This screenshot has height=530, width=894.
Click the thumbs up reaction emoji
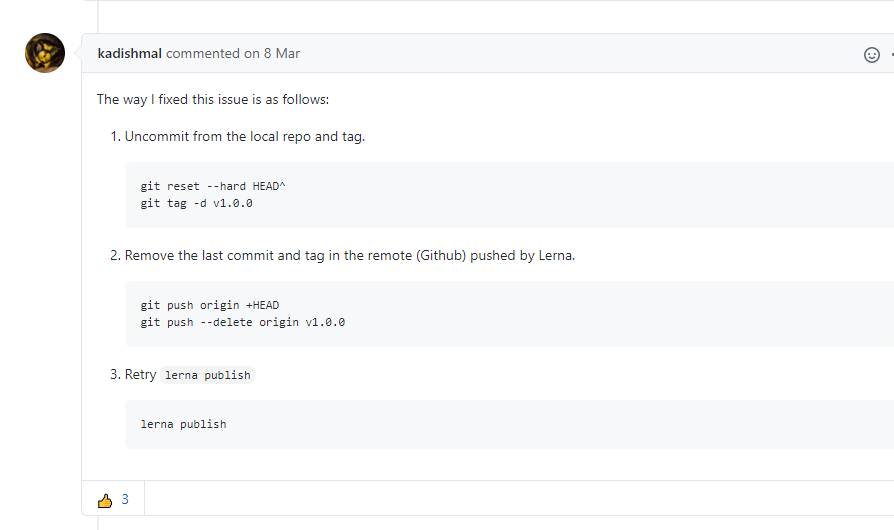pyautogui.click(x=105, y=500)
